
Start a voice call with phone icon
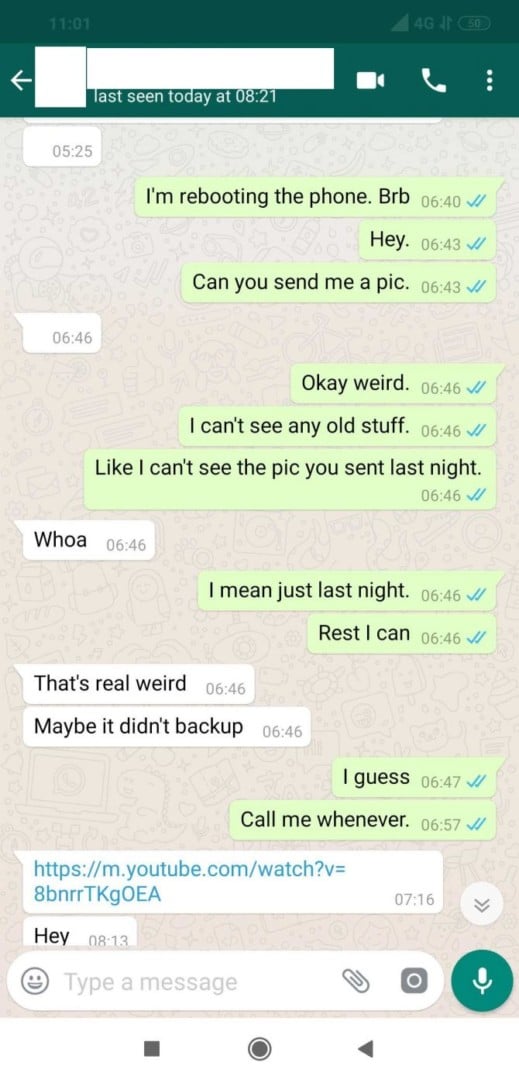pos(433,81)
